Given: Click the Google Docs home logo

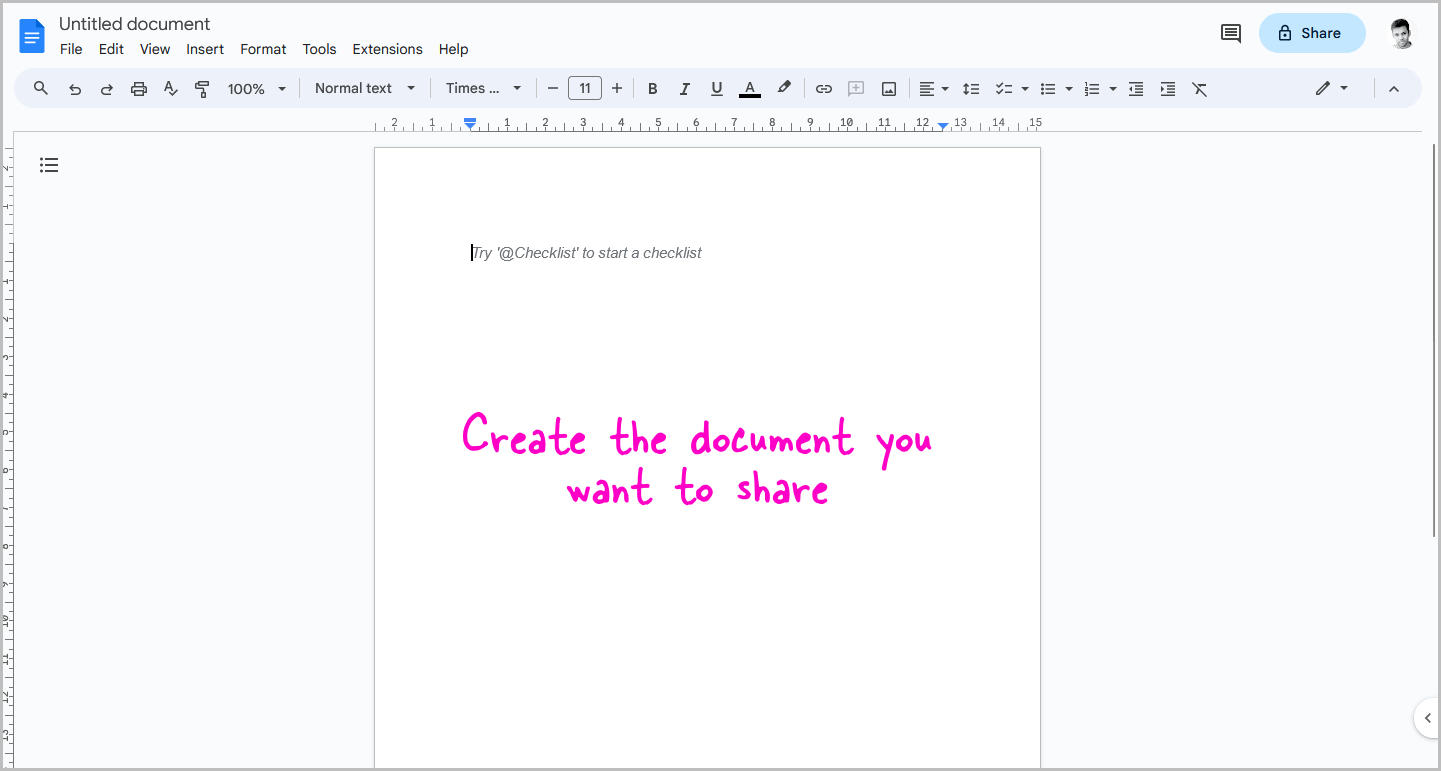Looking at the screenshot, I should click(x=32, y=37).
